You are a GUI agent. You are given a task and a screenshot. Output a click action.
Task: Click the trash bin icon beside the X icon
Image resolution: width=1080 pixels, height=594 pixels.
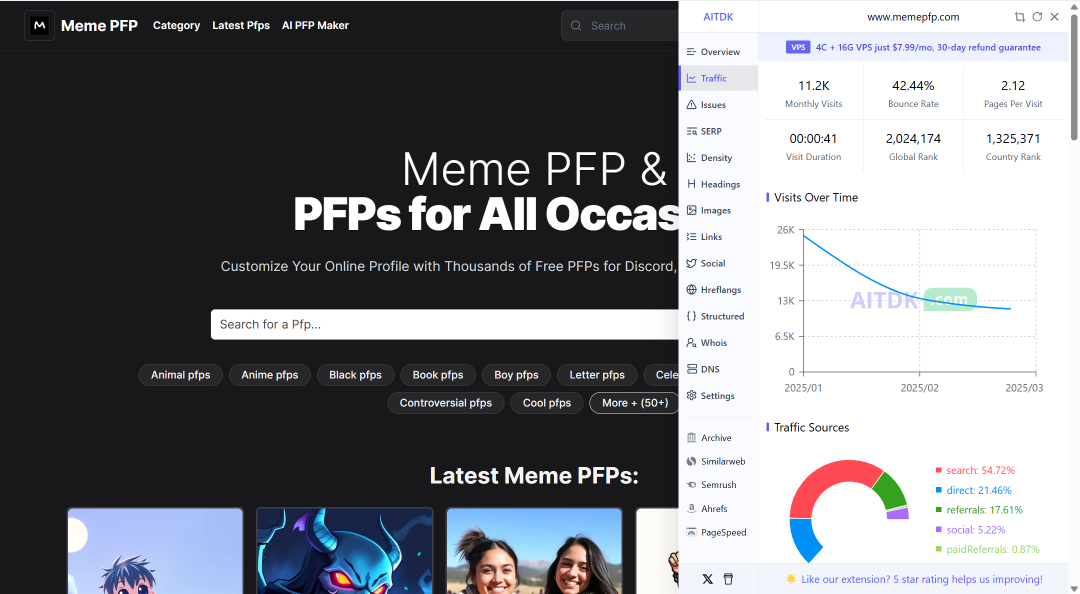[729, 579]
